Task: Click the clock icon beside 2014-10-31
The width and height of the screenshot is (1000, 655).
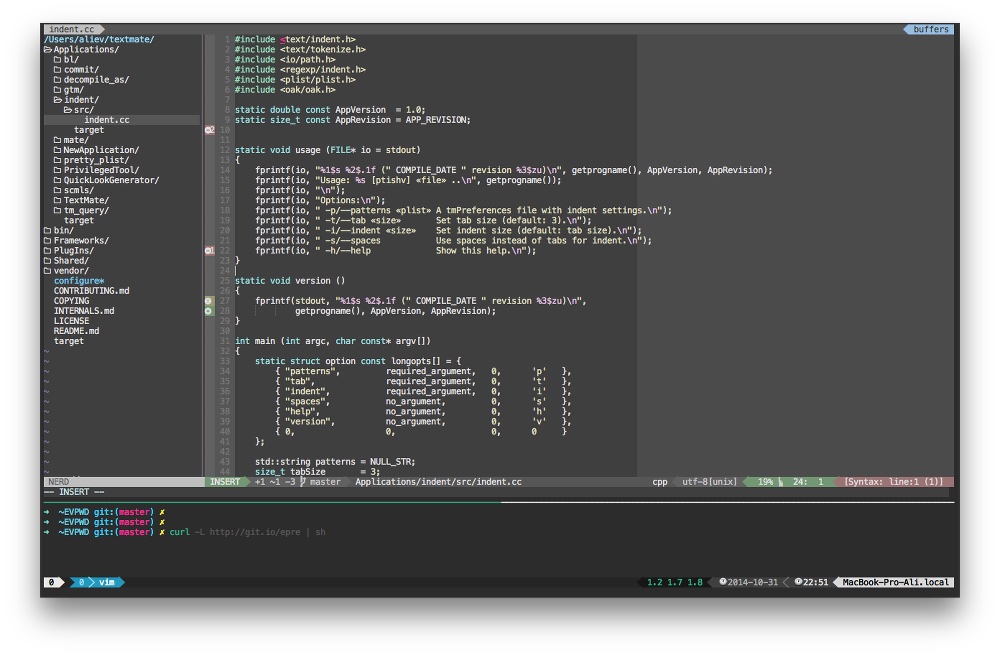Action: 723,582
